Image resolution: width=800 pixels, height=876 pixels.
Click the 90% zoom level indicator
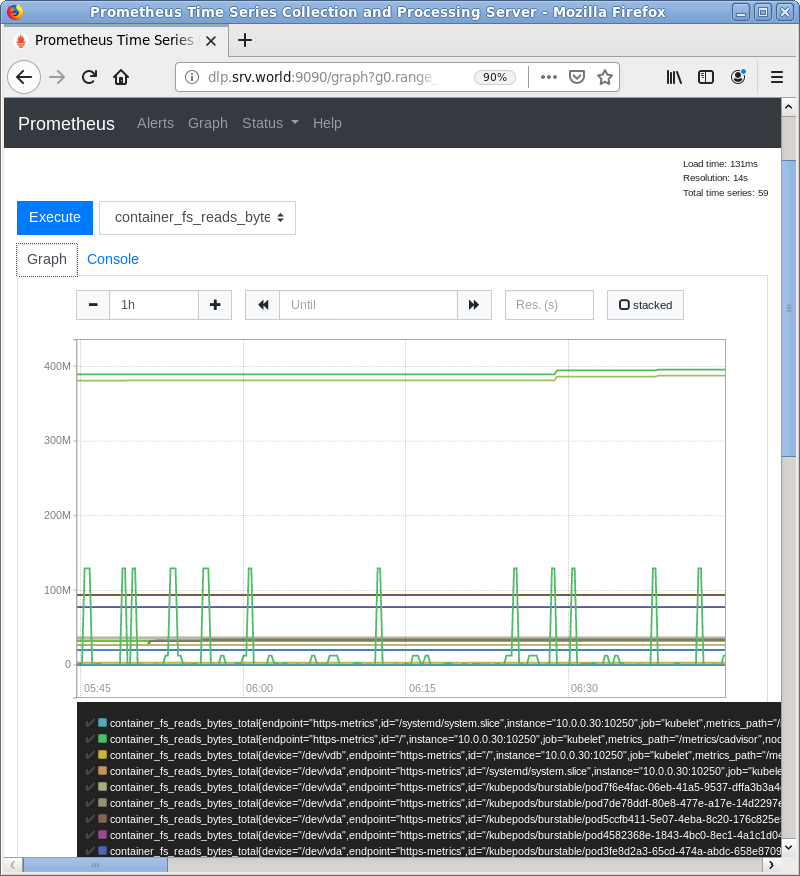pyautogui.click(x=494, y=77)
